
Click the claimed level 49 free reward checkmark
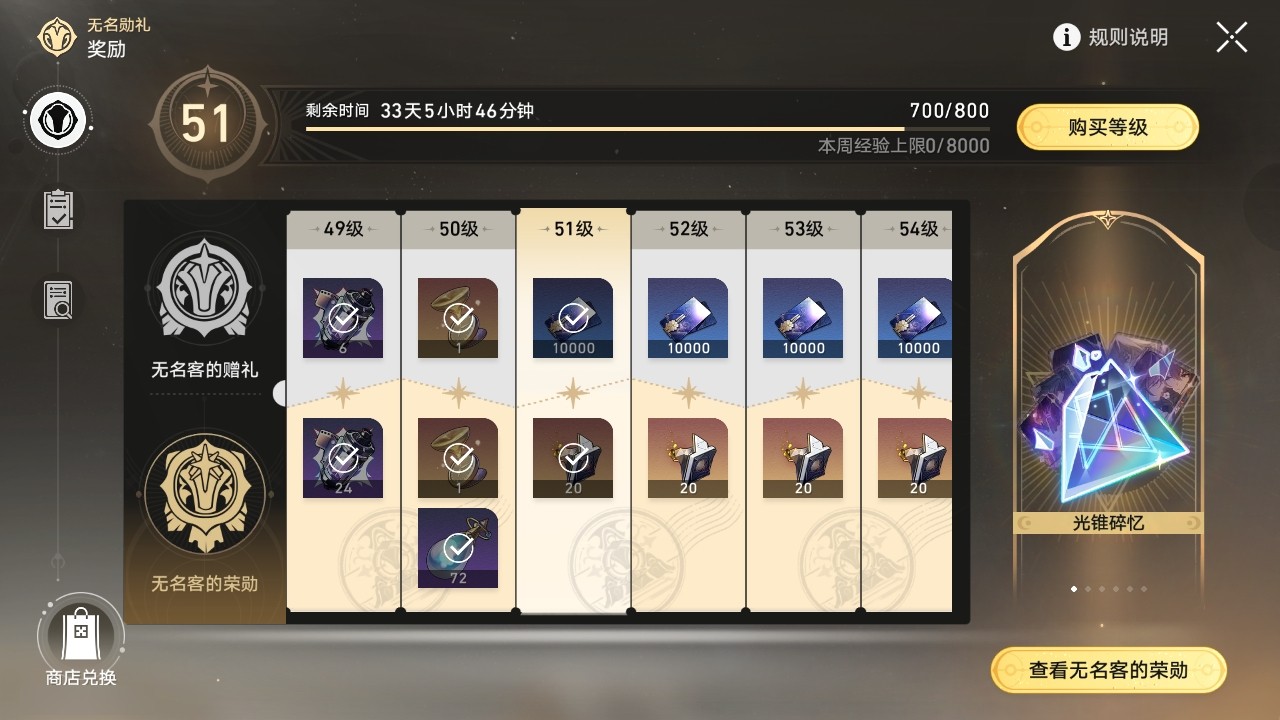click(x=343, y=318)
